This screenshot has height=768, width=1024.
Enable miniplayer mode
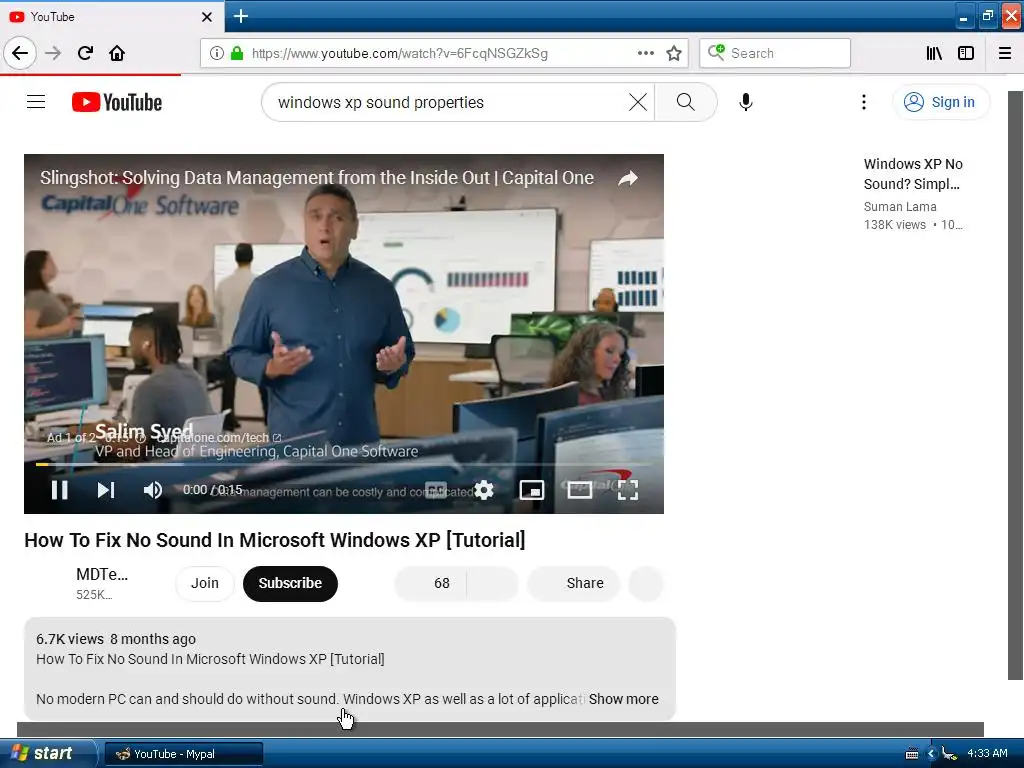532,490
